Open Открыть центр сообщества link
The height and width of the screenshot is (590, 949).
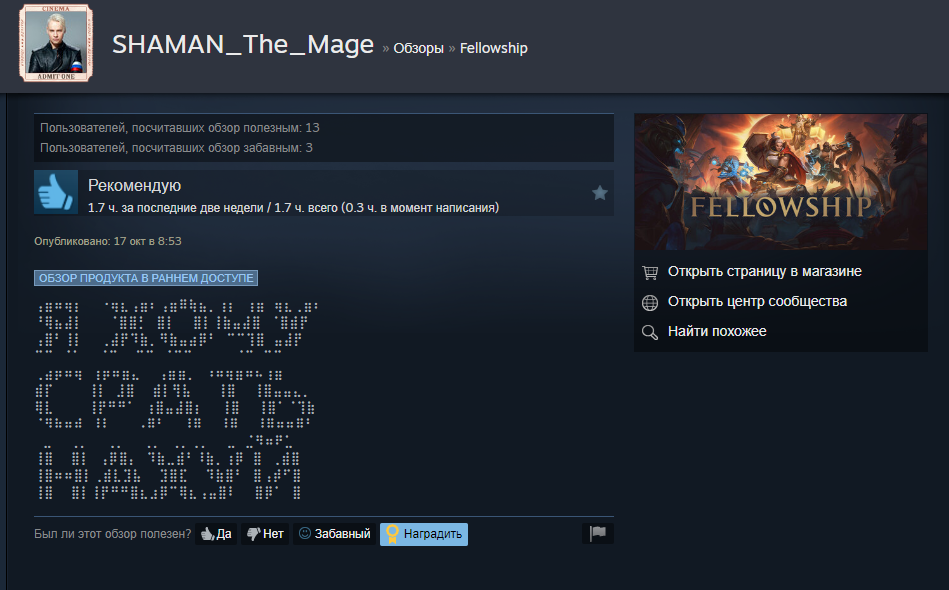tap(757, 301)
